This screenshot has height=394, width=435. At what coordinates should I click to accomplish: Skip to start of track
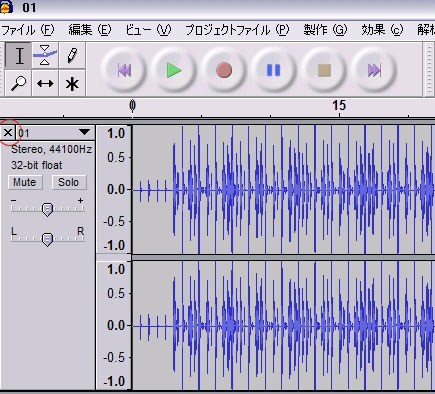tap(124, 70)
